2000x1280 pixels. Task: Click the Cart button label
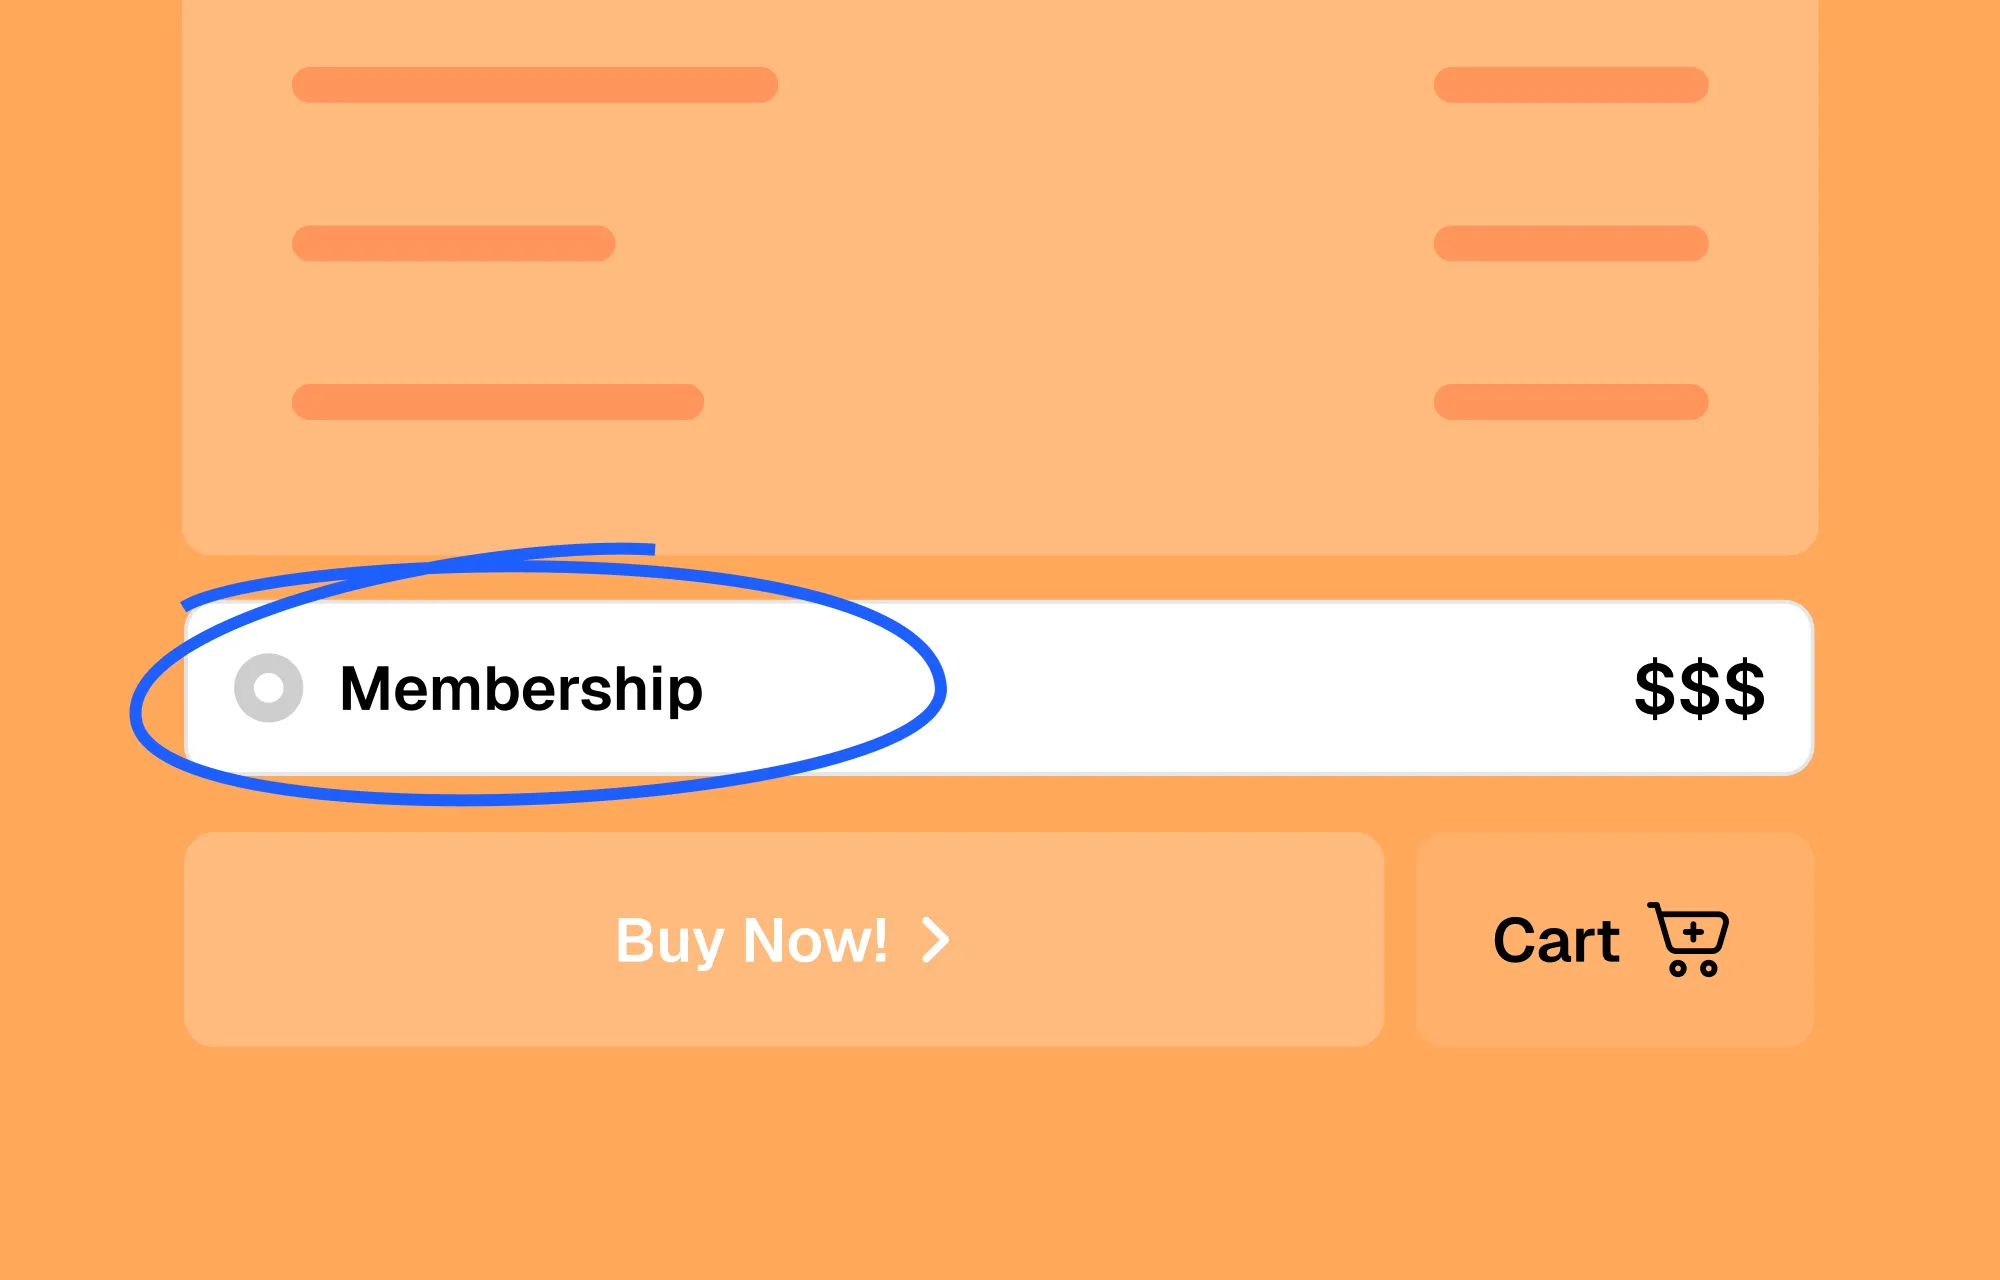[1556, 940]
